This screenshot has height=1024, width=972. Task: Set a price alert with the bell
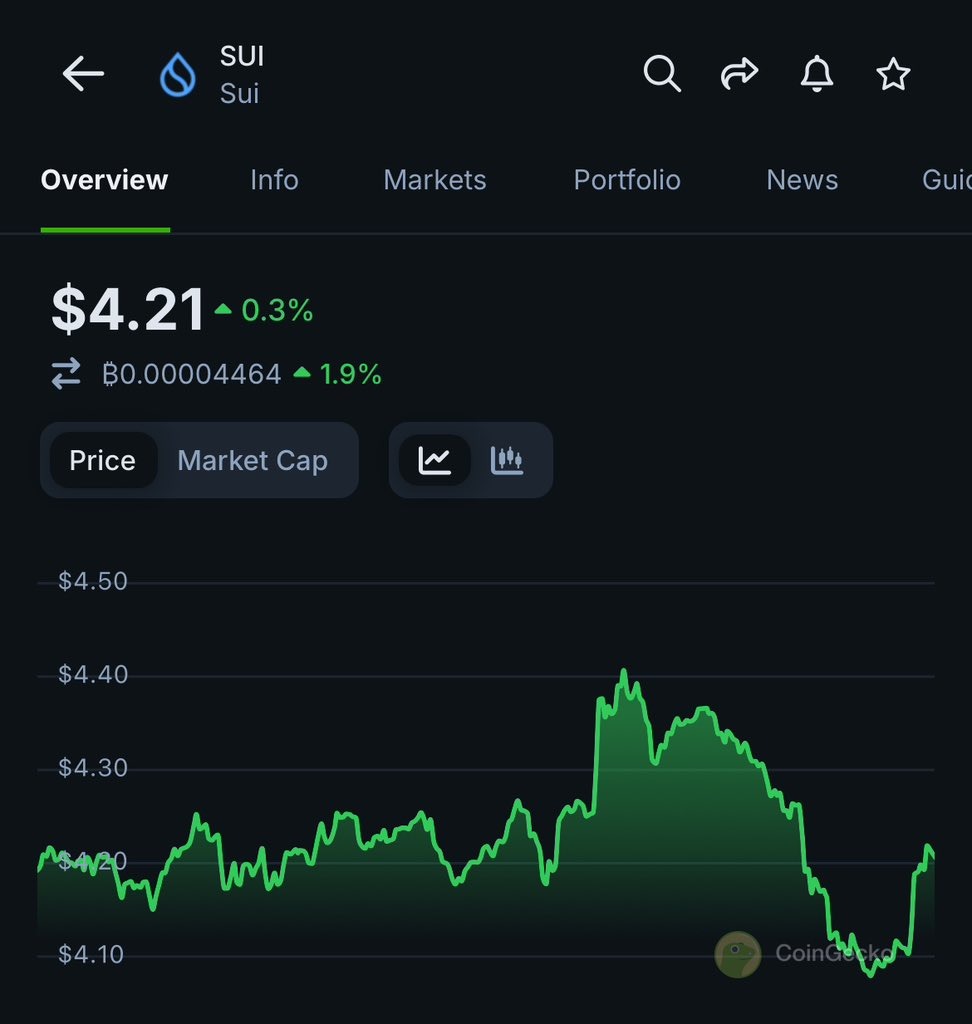[817, 74]
